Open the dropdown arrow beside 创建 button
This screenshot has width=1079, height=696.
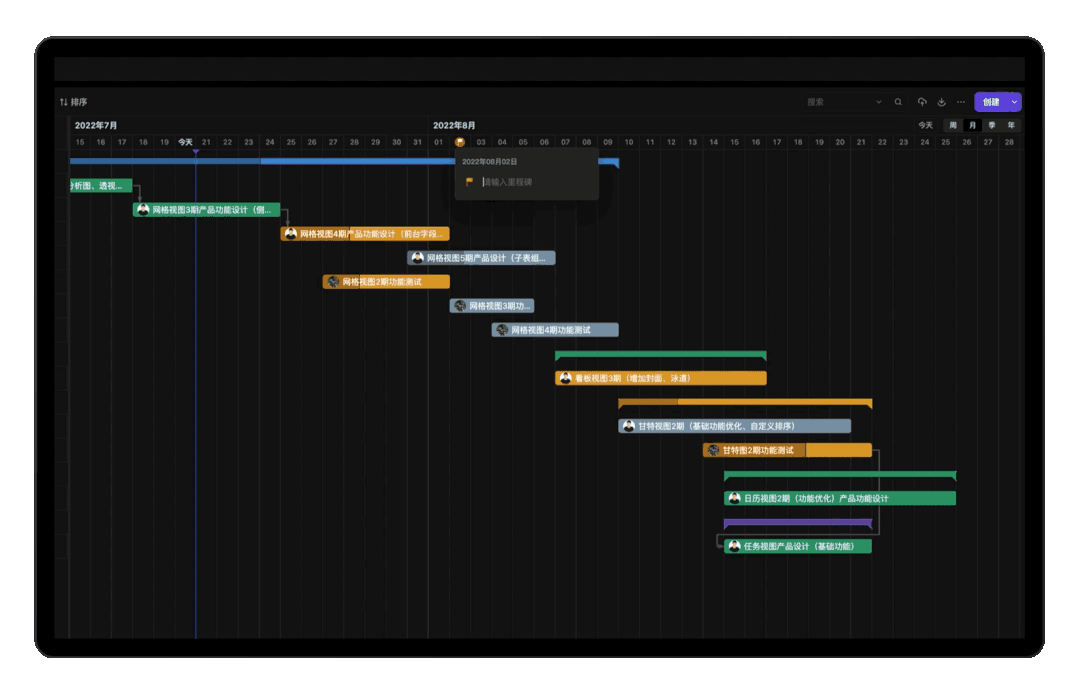click(1014, 102)
